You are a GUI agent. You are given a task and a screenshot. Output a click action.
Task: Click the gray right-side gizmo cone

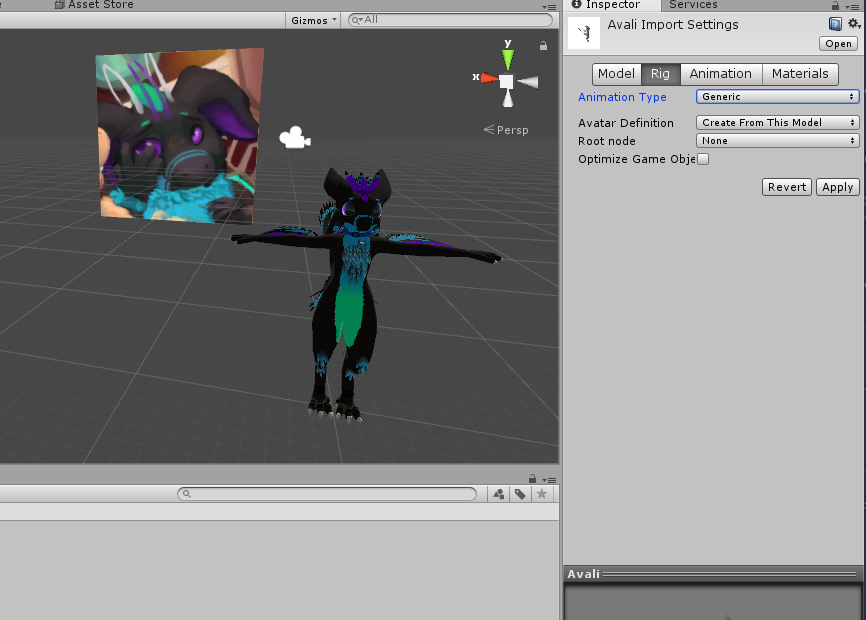(527, 82)
